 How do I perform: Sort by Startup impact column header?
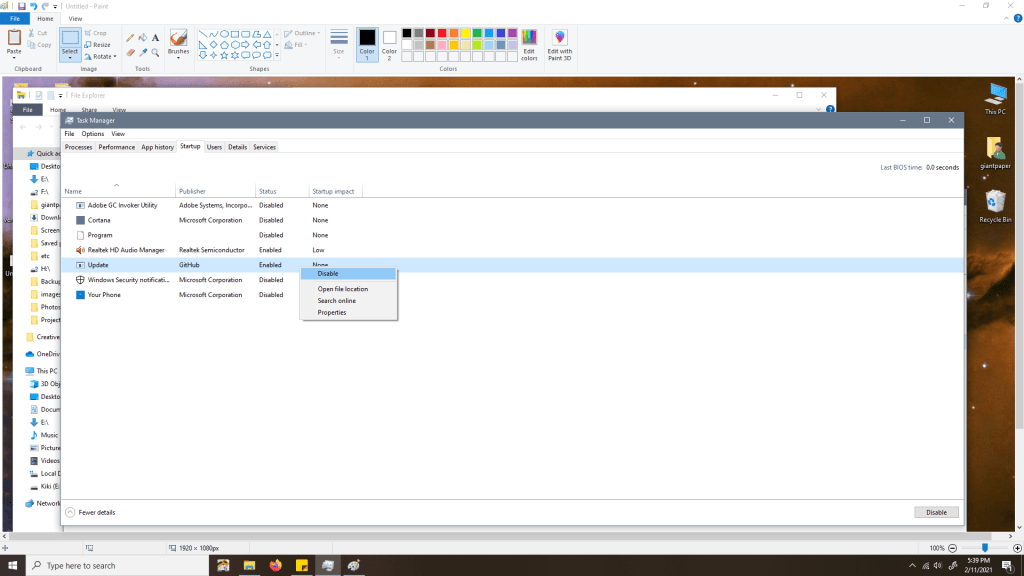[x=336, y=191]
